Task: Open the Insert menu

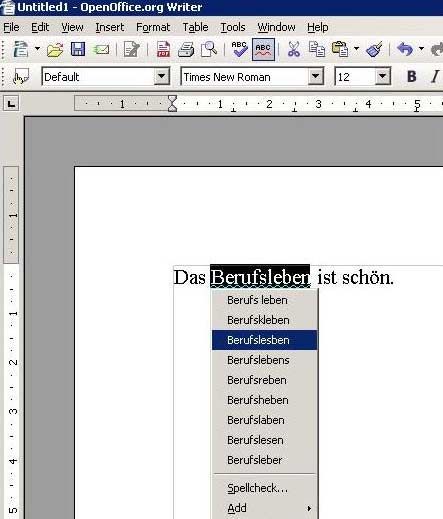Action: (x=109, y=27)
